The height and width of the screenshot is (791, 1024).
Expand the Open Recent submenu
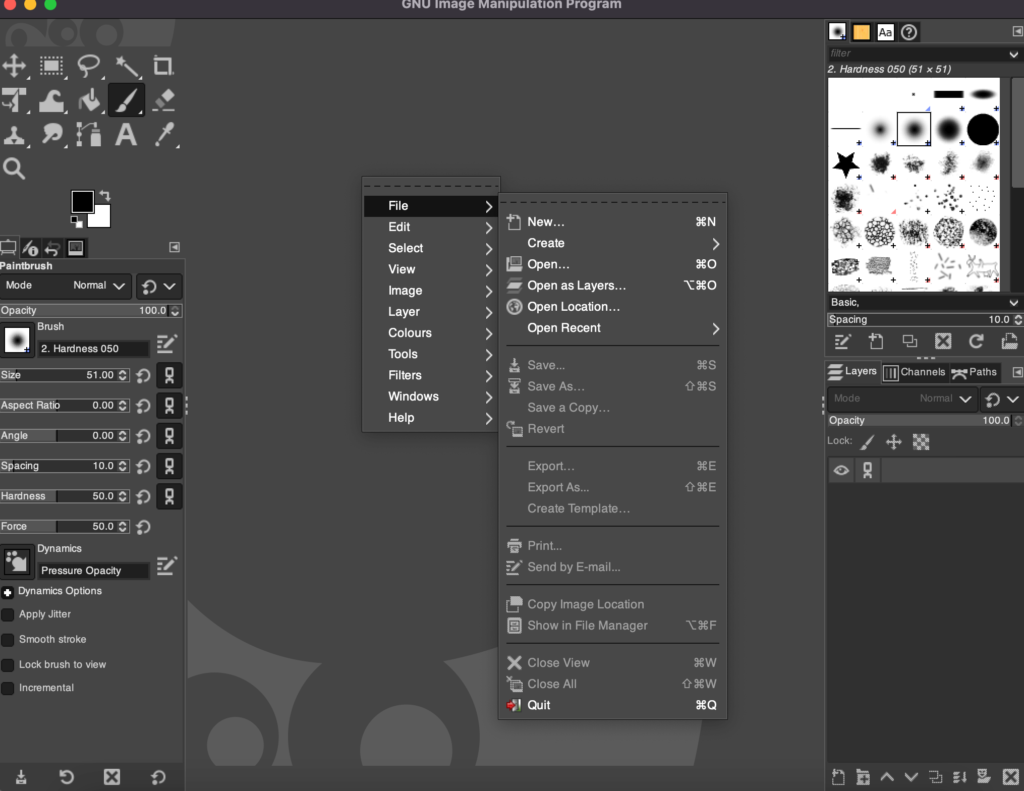pyautogui.click(x=613, y=328)
